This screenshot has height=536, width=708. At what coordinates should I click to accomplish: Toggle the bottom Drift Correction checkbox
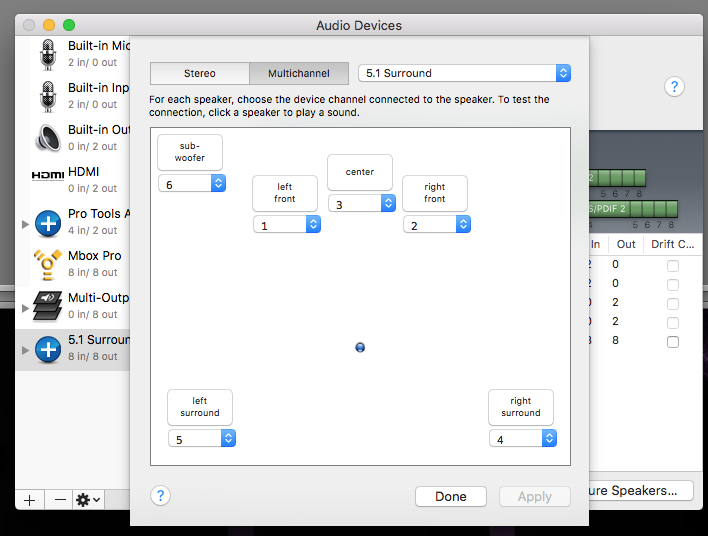[673, 342]
